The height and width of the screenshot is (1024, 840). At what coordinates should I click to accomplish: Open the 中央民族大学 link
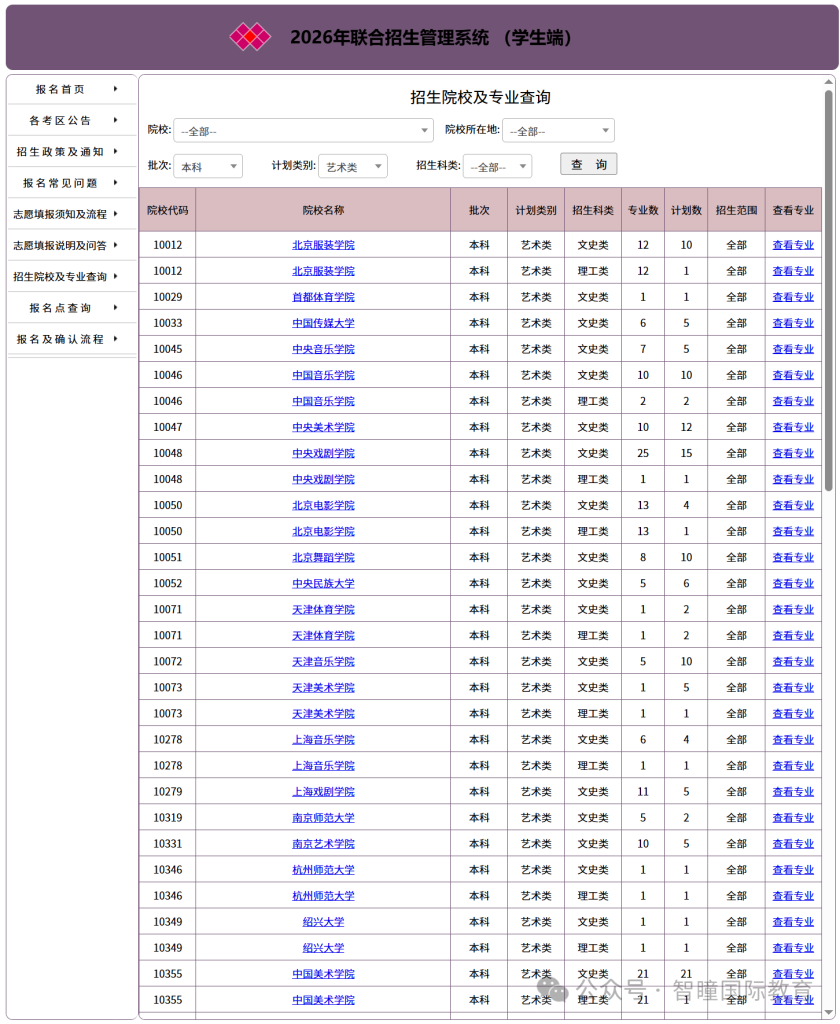[323, 584]
